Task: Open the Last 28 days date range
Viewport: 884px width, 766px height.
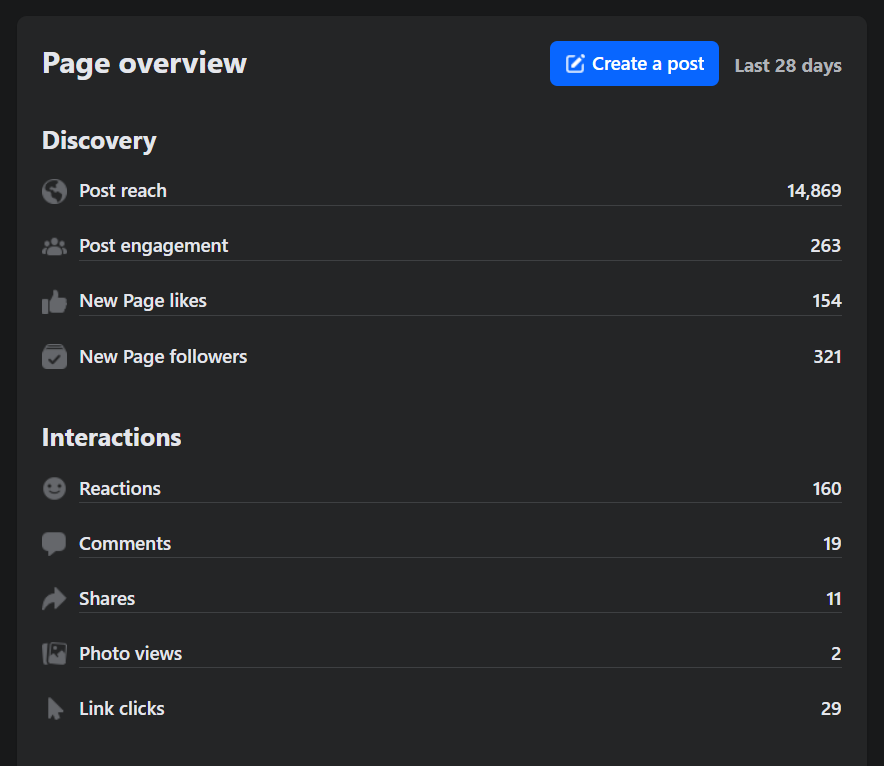Action: click(x=788, y=66)
